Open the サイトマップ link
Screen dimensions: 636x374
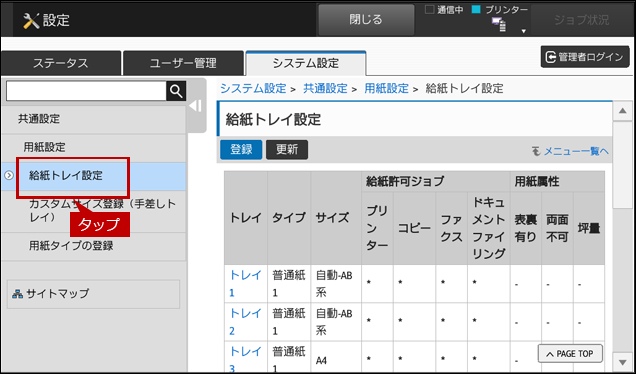pyautogui.click(x=93, y=294)
